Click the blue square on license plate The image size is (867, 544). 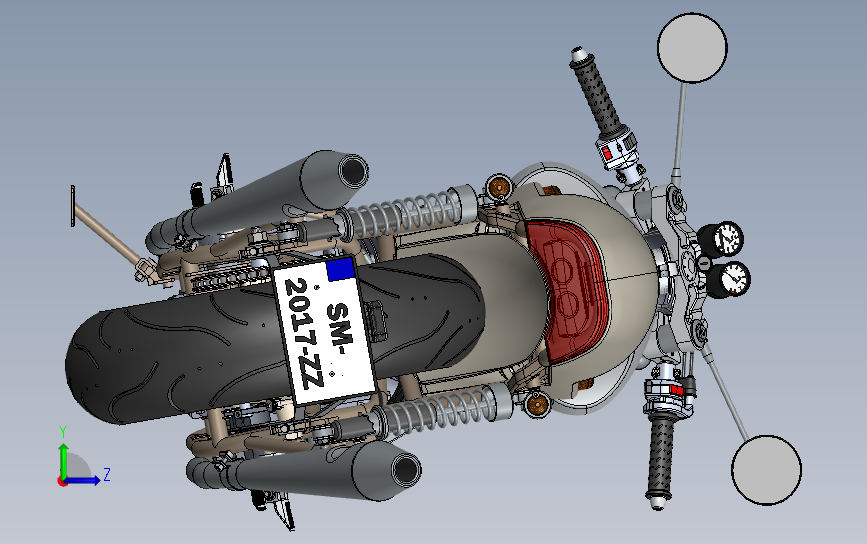click(341, 269)
